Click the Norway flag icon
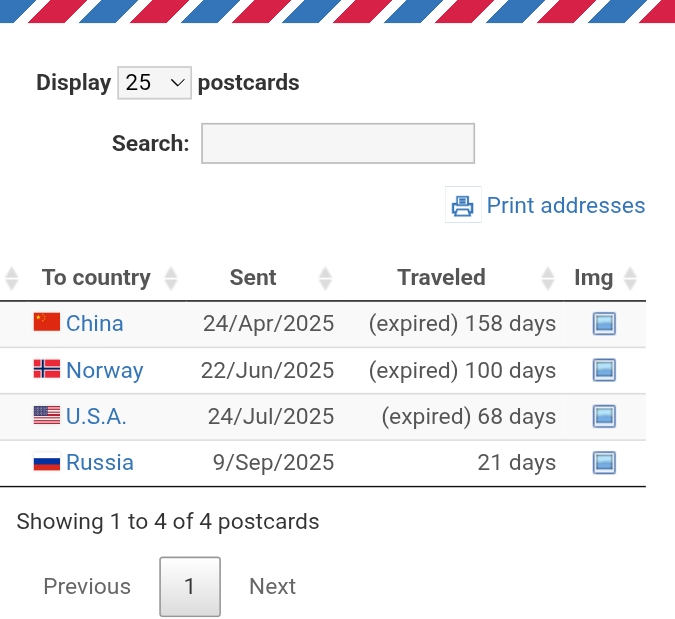Screen dimensions: 675x619 click(47, 369)
